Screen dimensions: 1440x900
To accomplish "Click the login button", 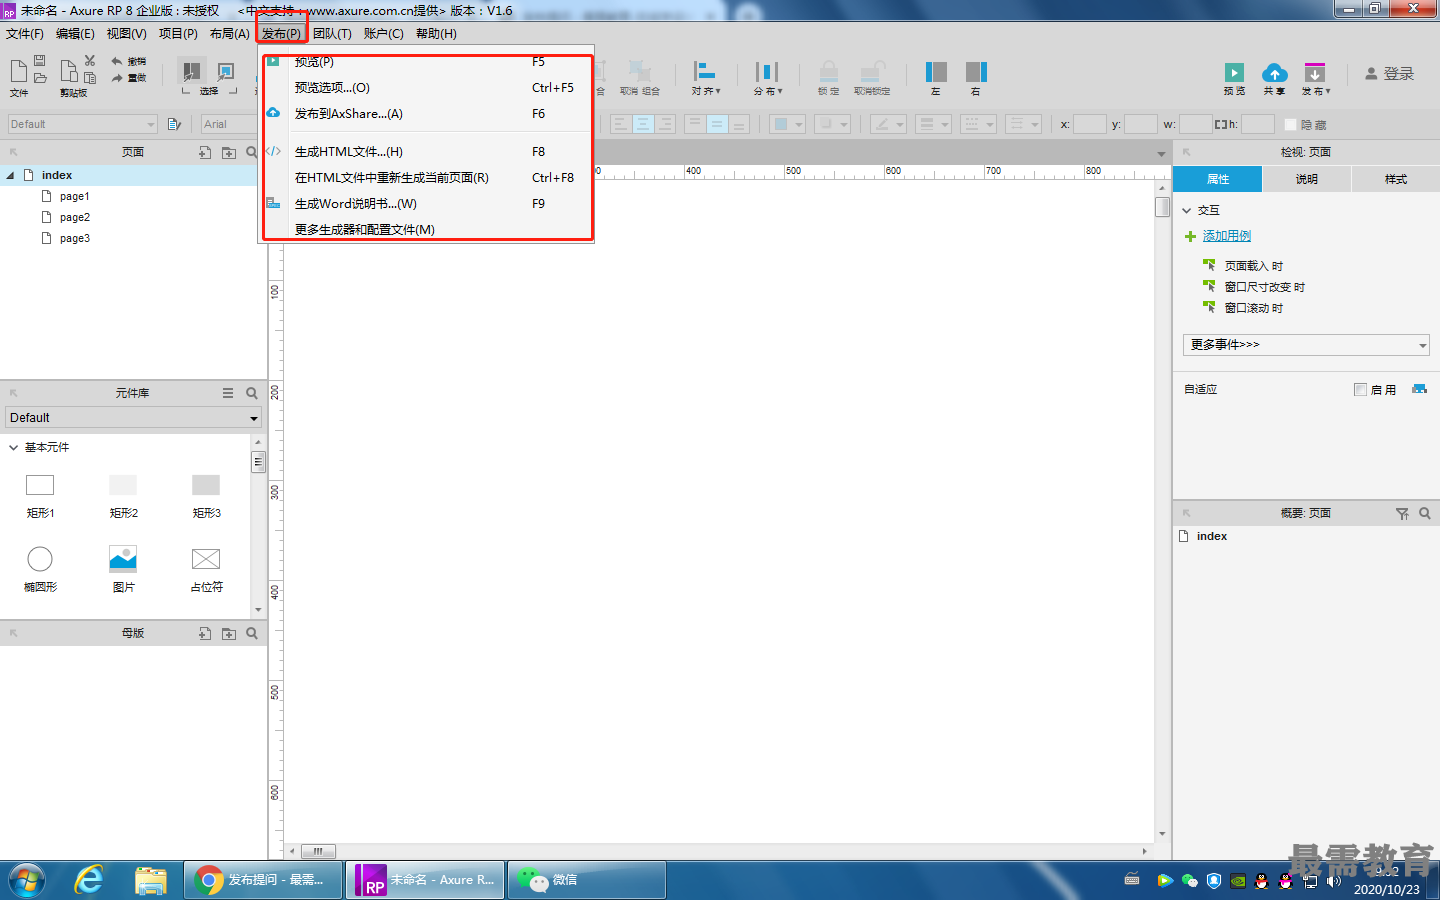I will (x=1390, y=73).
